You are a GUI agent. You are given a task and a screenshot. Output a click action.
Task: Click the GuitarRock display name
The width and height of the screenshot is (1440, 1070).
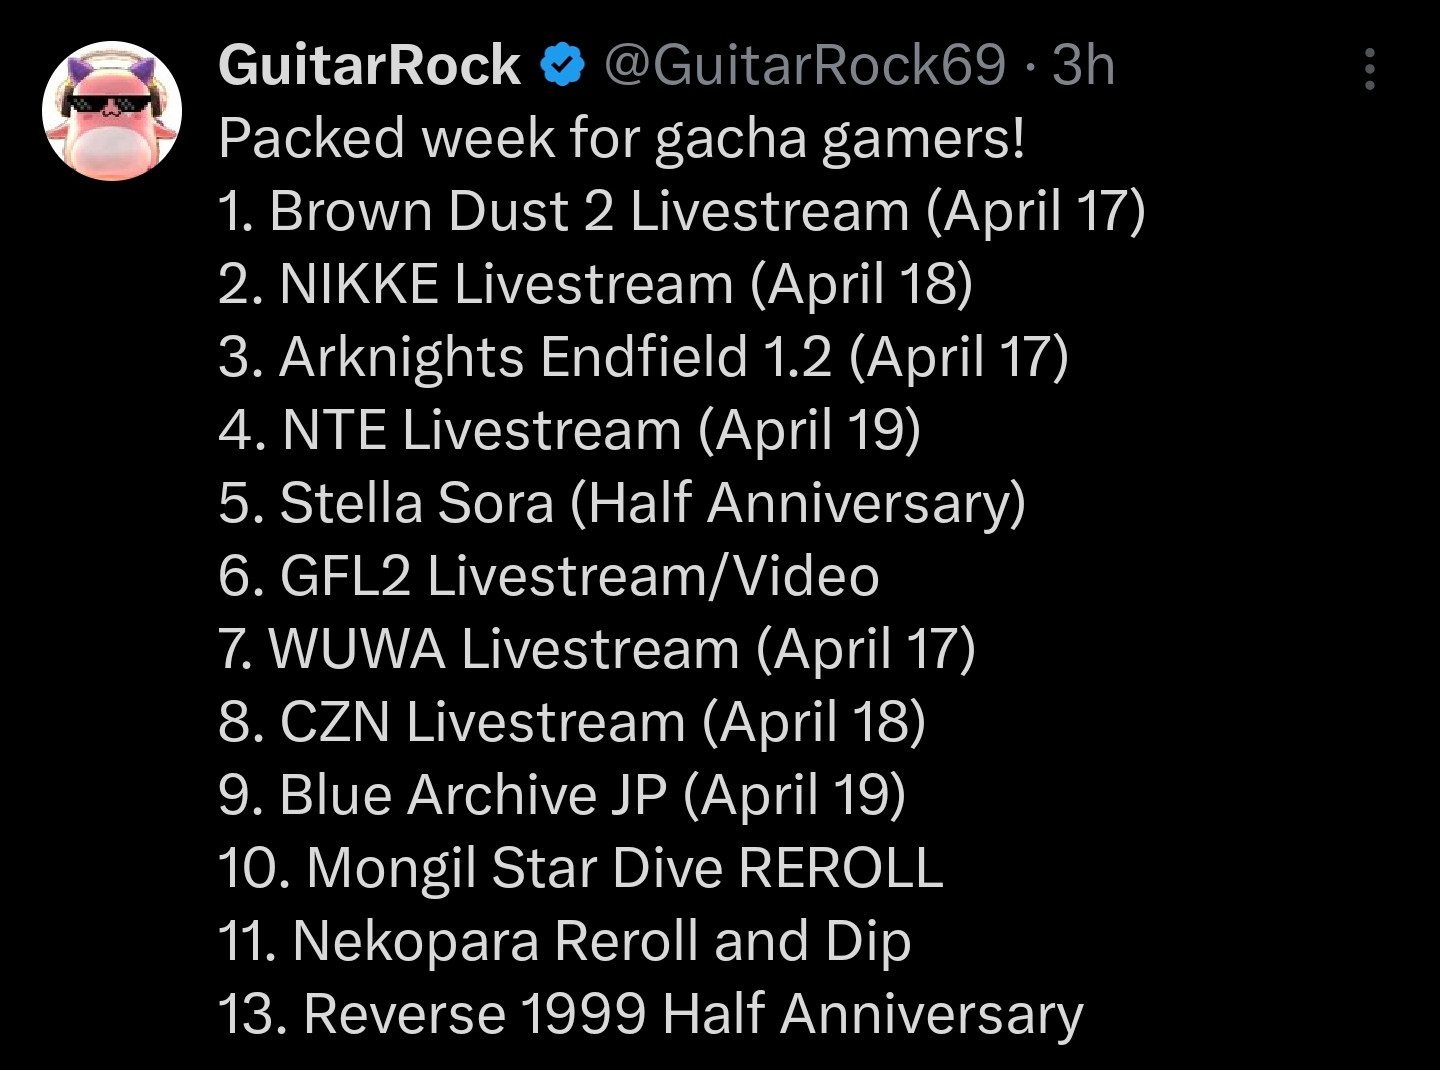(x=368, y=65)
